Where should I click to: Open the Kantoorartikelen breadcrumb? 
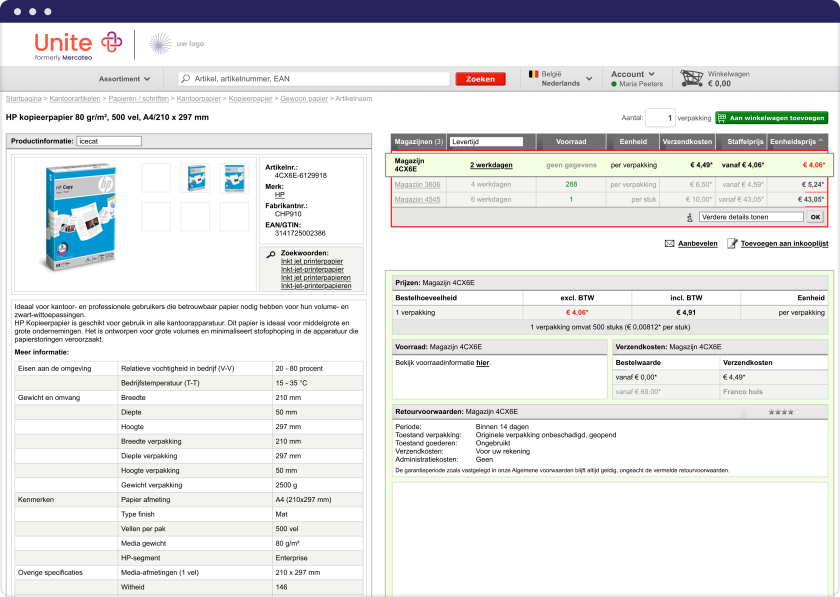click(x=75, y=99)
